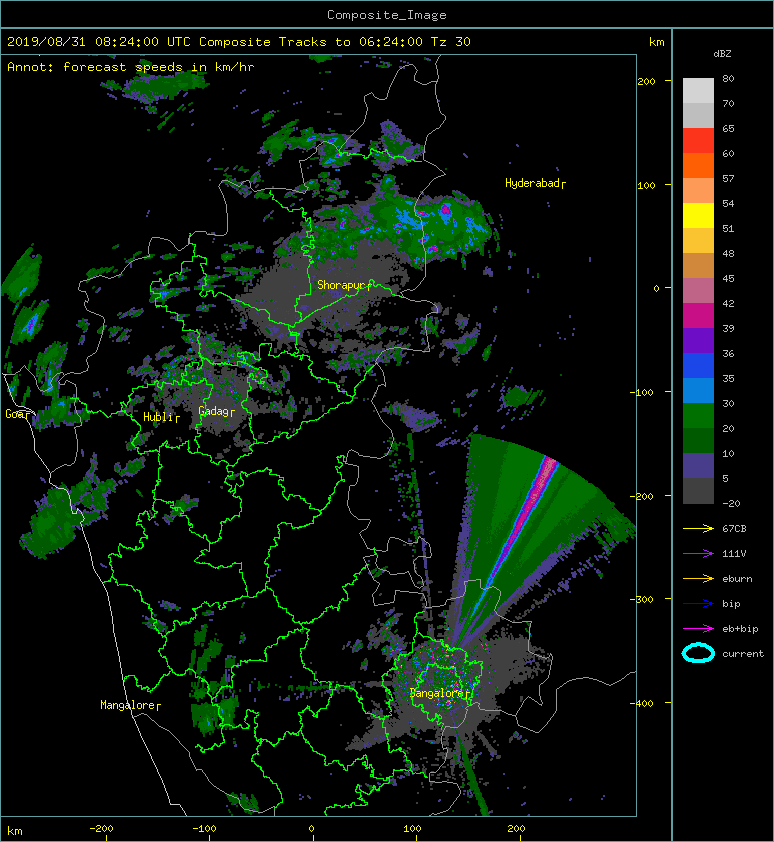Click the 200 tick on vertical axis
This screenshot has height=842, width=774.
646,82
